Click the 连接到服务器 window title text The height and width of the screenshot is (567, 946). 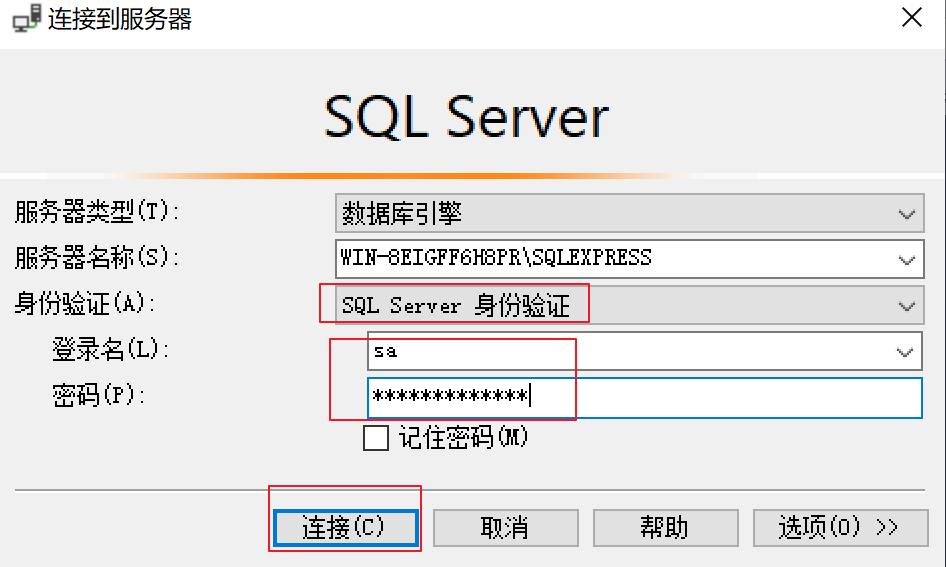(x=120, y=19)
